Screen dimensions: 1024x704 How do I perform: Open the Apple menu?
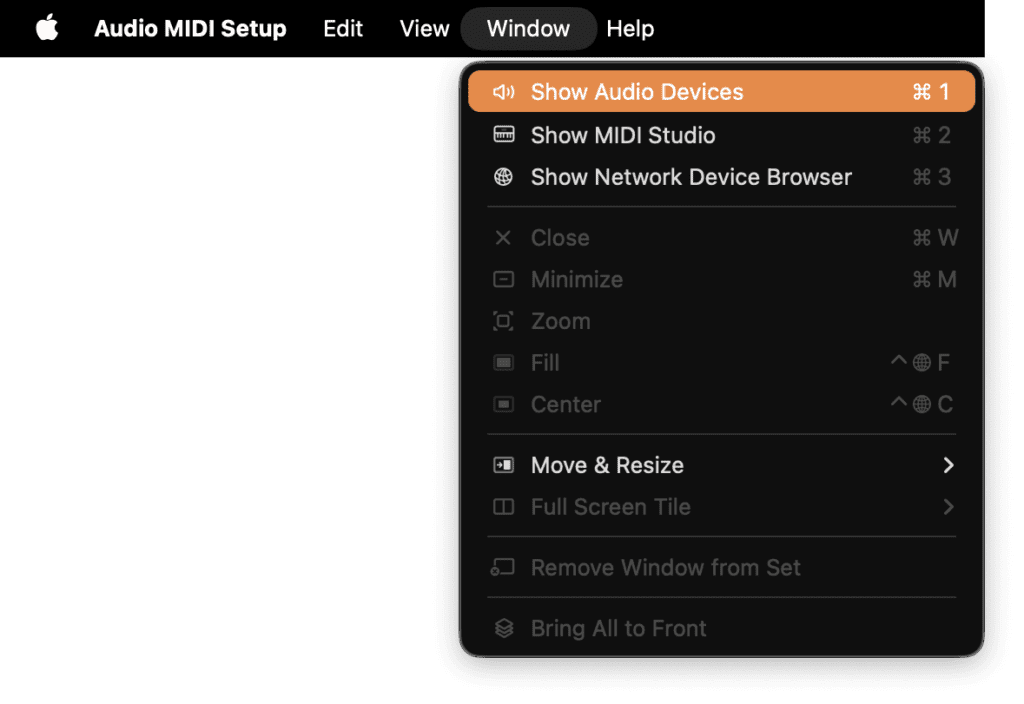[x=47, y=29]
